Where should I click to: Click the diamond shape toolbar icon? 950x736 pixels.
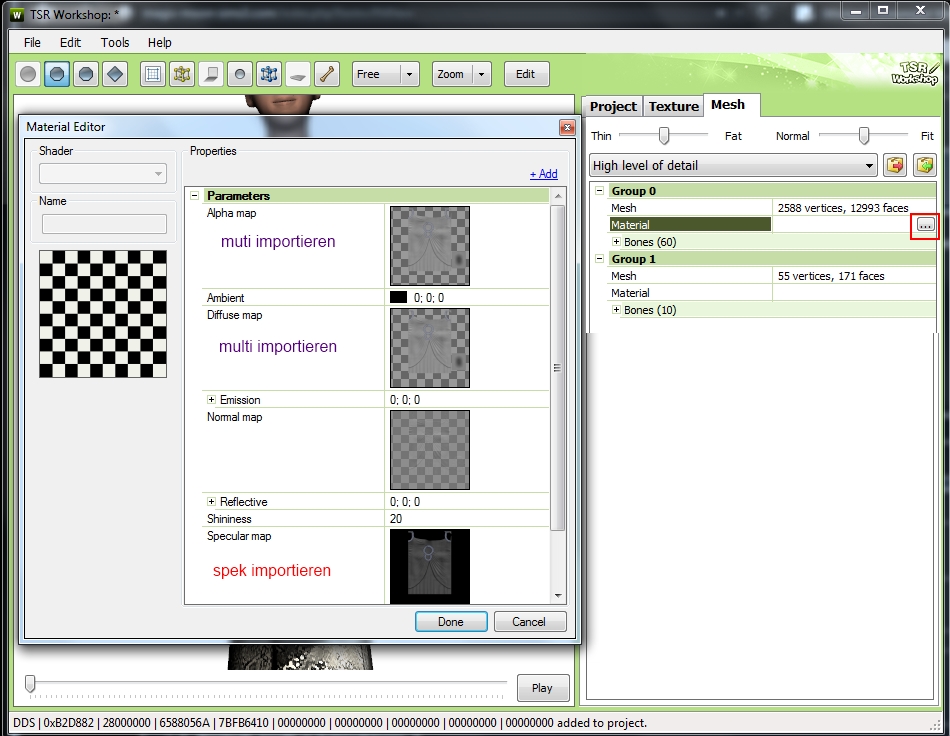[x=115, y=74]
